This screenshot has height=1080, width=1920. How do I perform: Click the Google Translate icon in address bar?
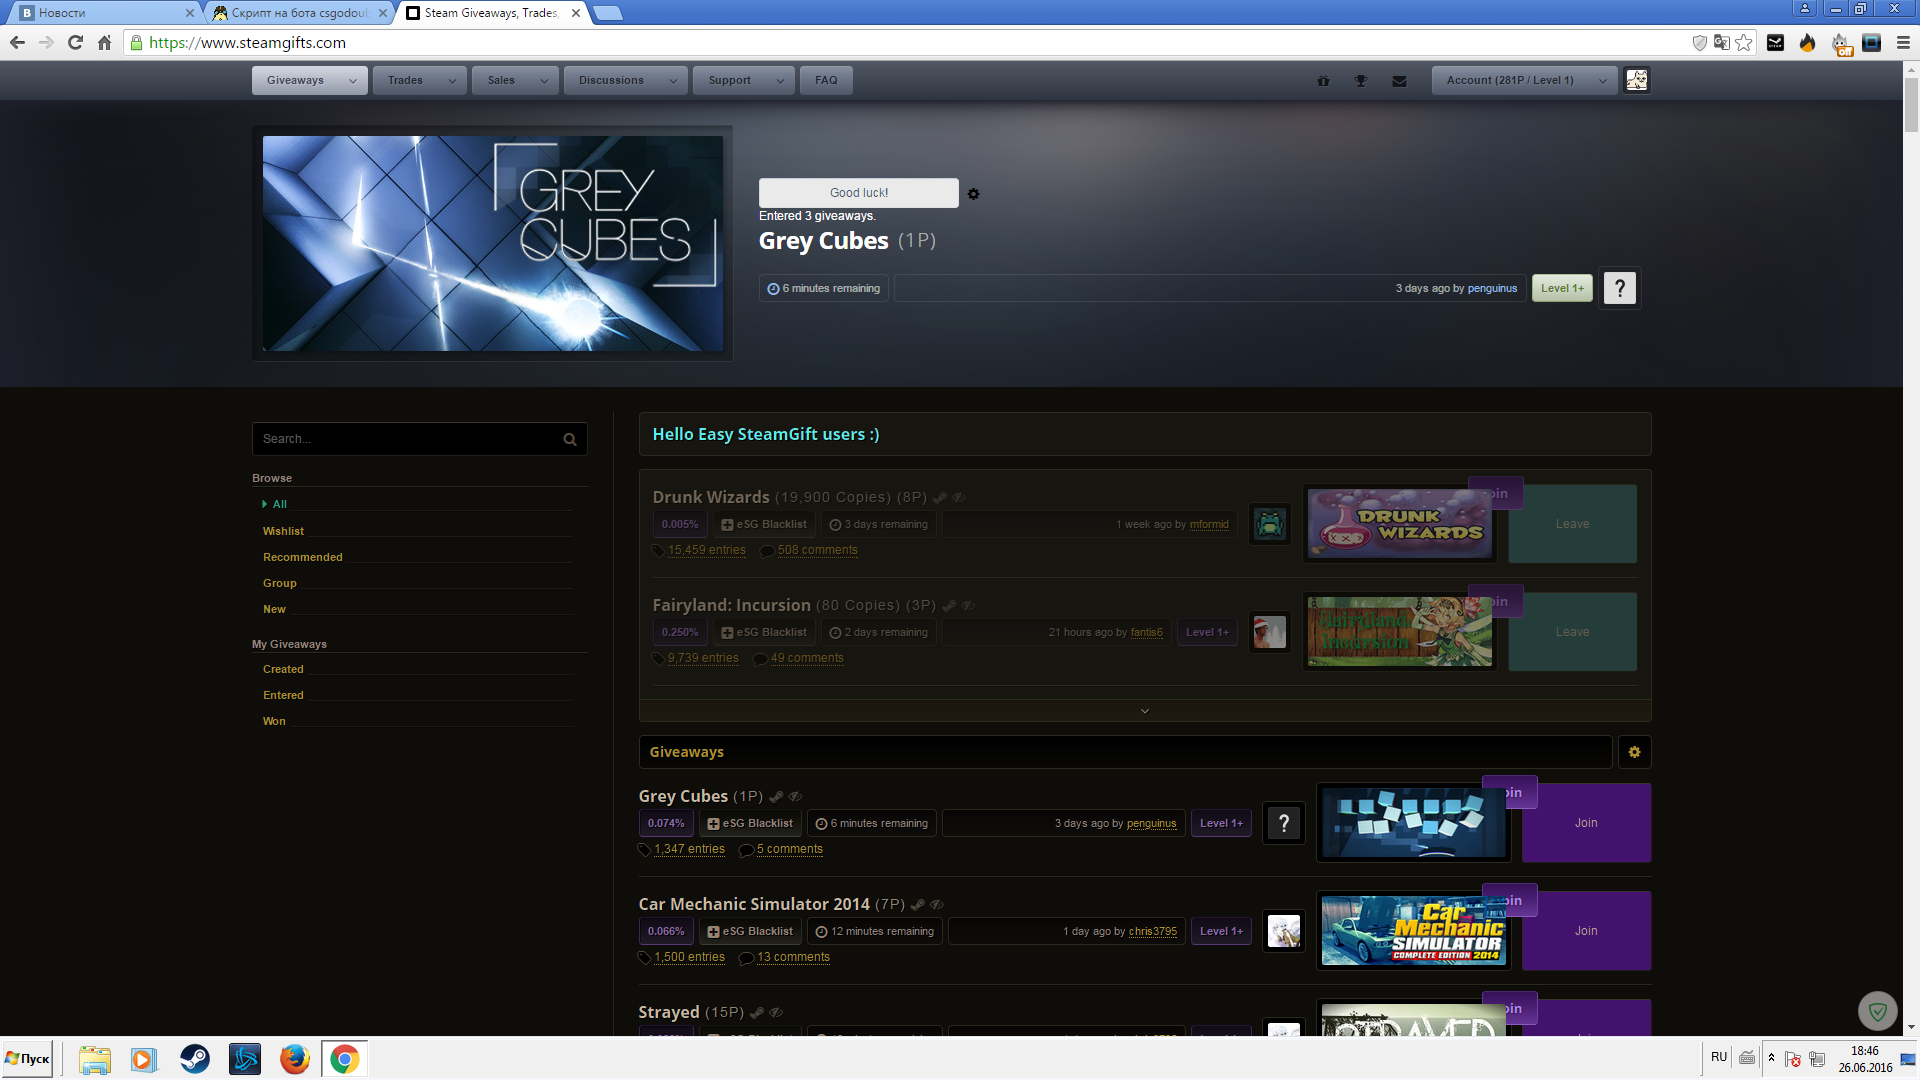1721,43
